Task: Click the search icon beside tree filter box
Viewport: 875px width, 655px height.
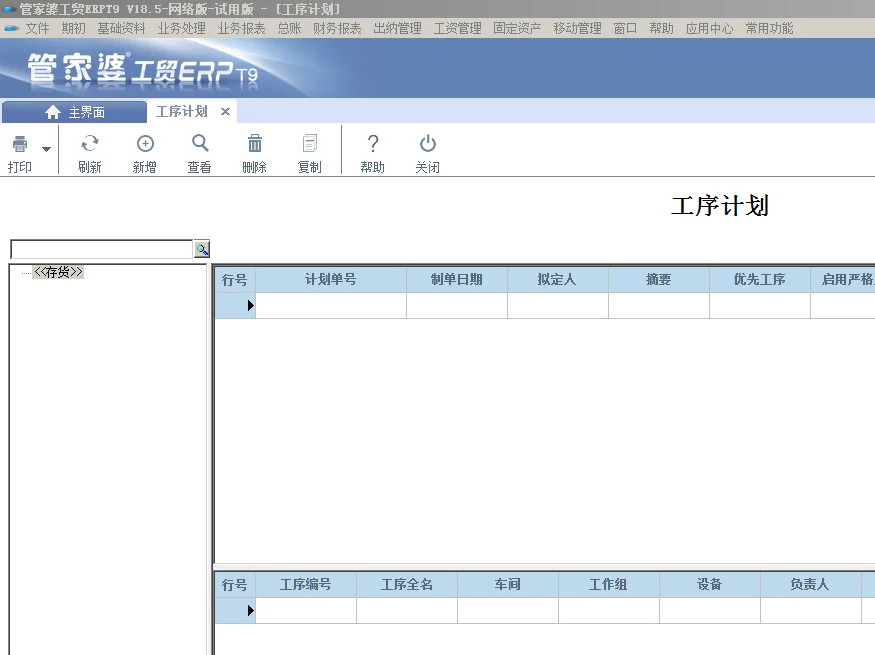Action: point(201,249)
